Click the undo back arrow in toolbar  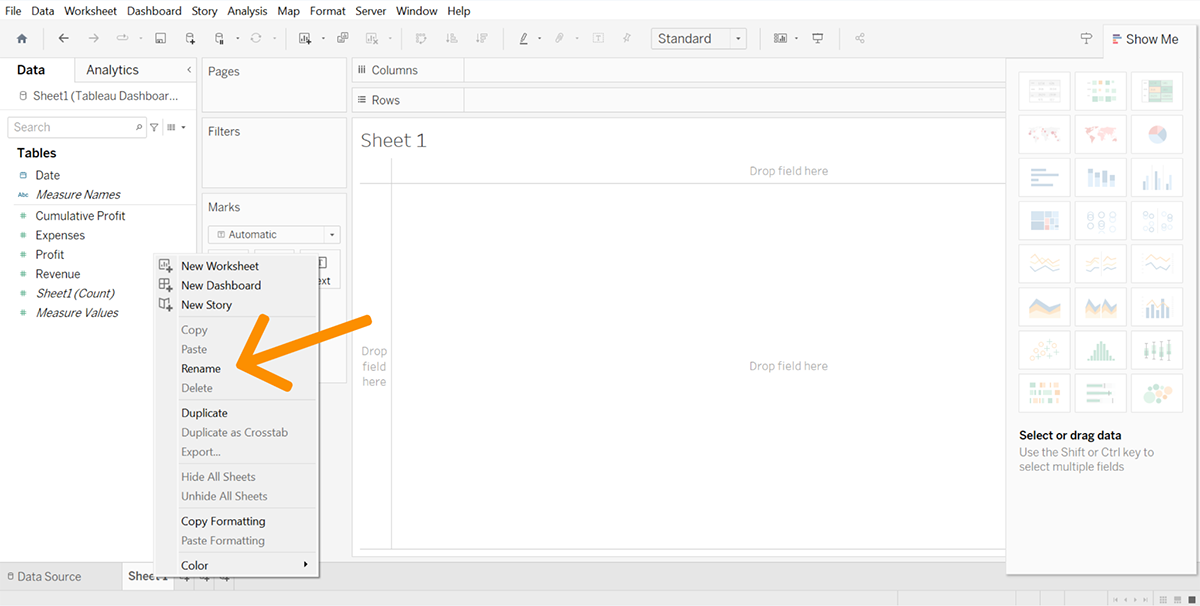click(x=64, y=39)
